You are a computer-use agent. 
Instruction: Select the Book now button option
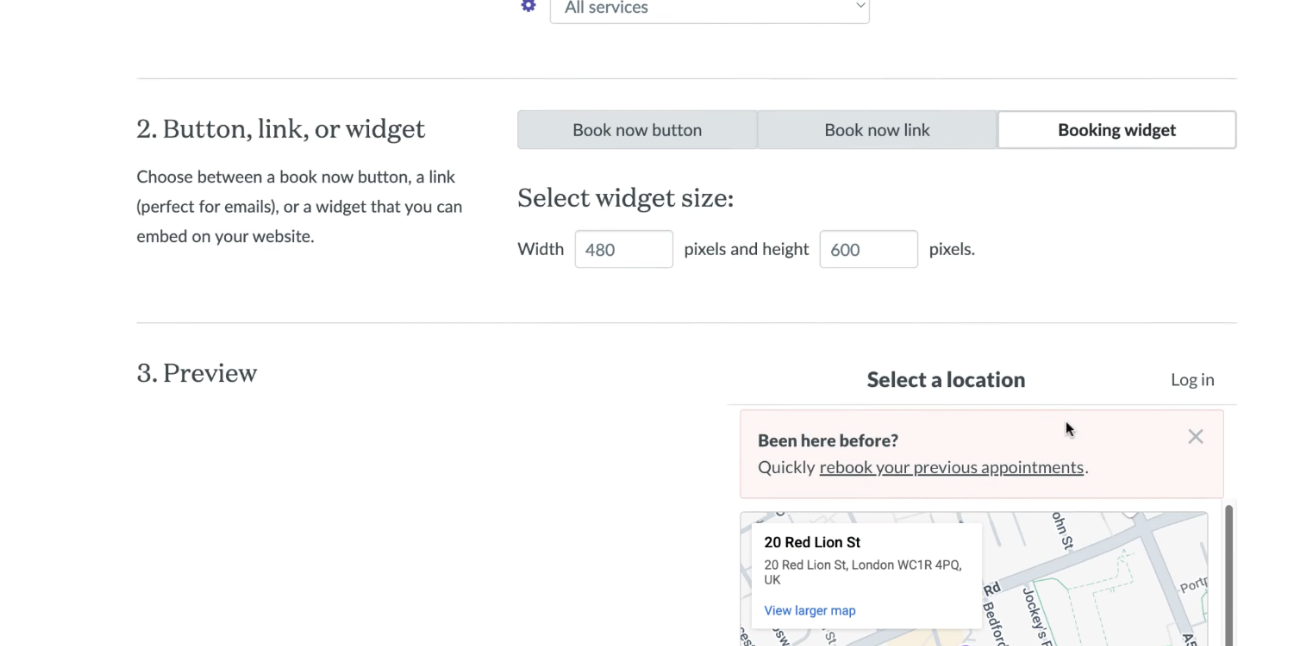[x=637, y=130]
